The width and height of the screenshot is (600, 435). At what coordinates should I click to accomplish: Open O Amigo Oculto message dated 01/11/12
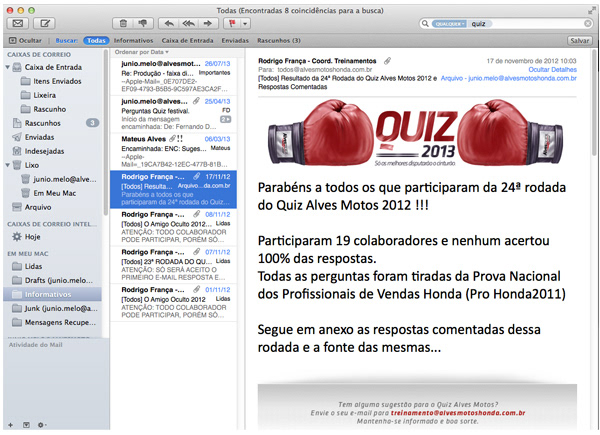[174, 302]
